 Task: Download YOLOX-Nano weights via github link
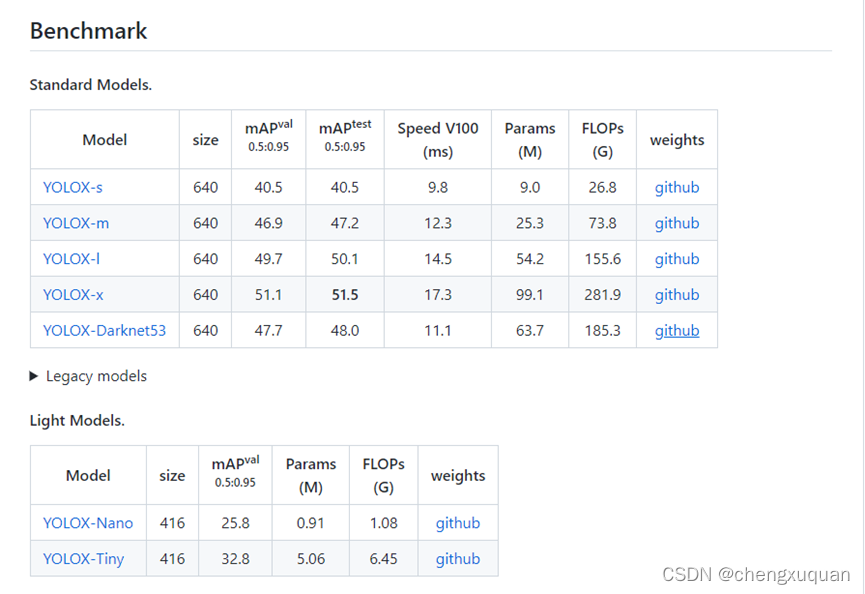tap(458, 524)
